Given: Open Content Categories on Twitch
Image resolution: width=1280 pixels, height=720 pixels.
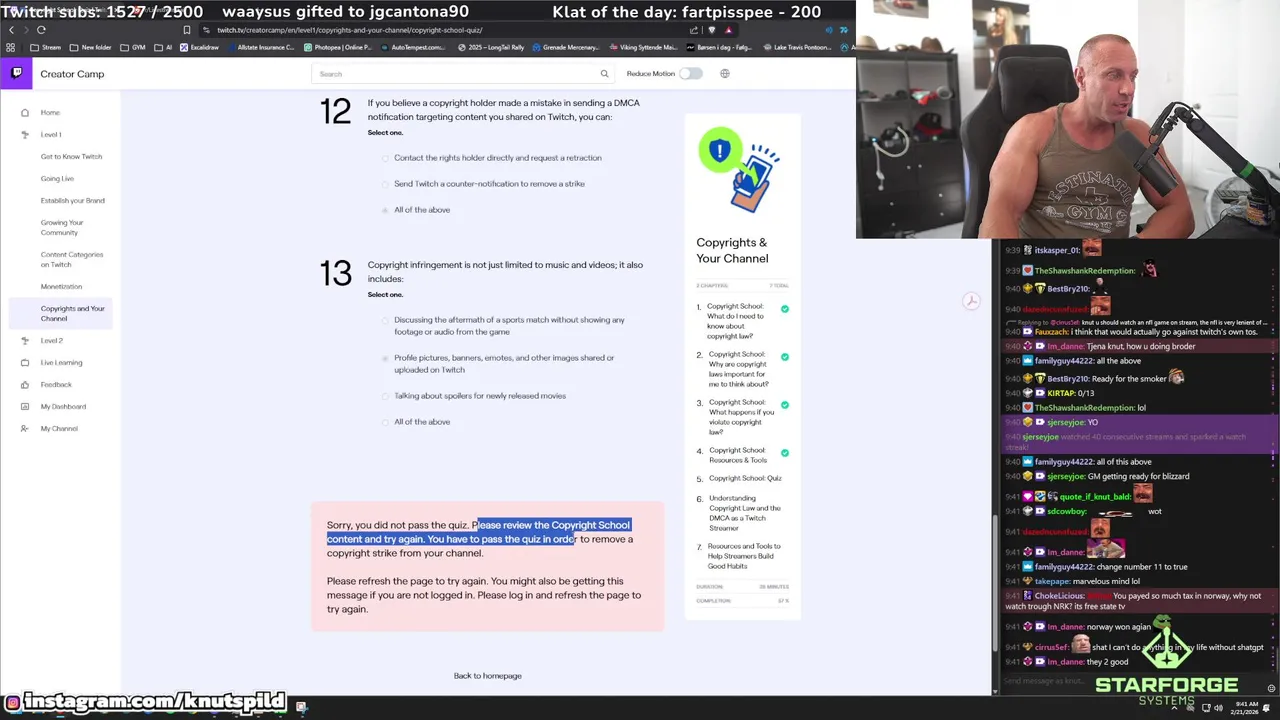Looking at the screenshot, I should (72, 259).
